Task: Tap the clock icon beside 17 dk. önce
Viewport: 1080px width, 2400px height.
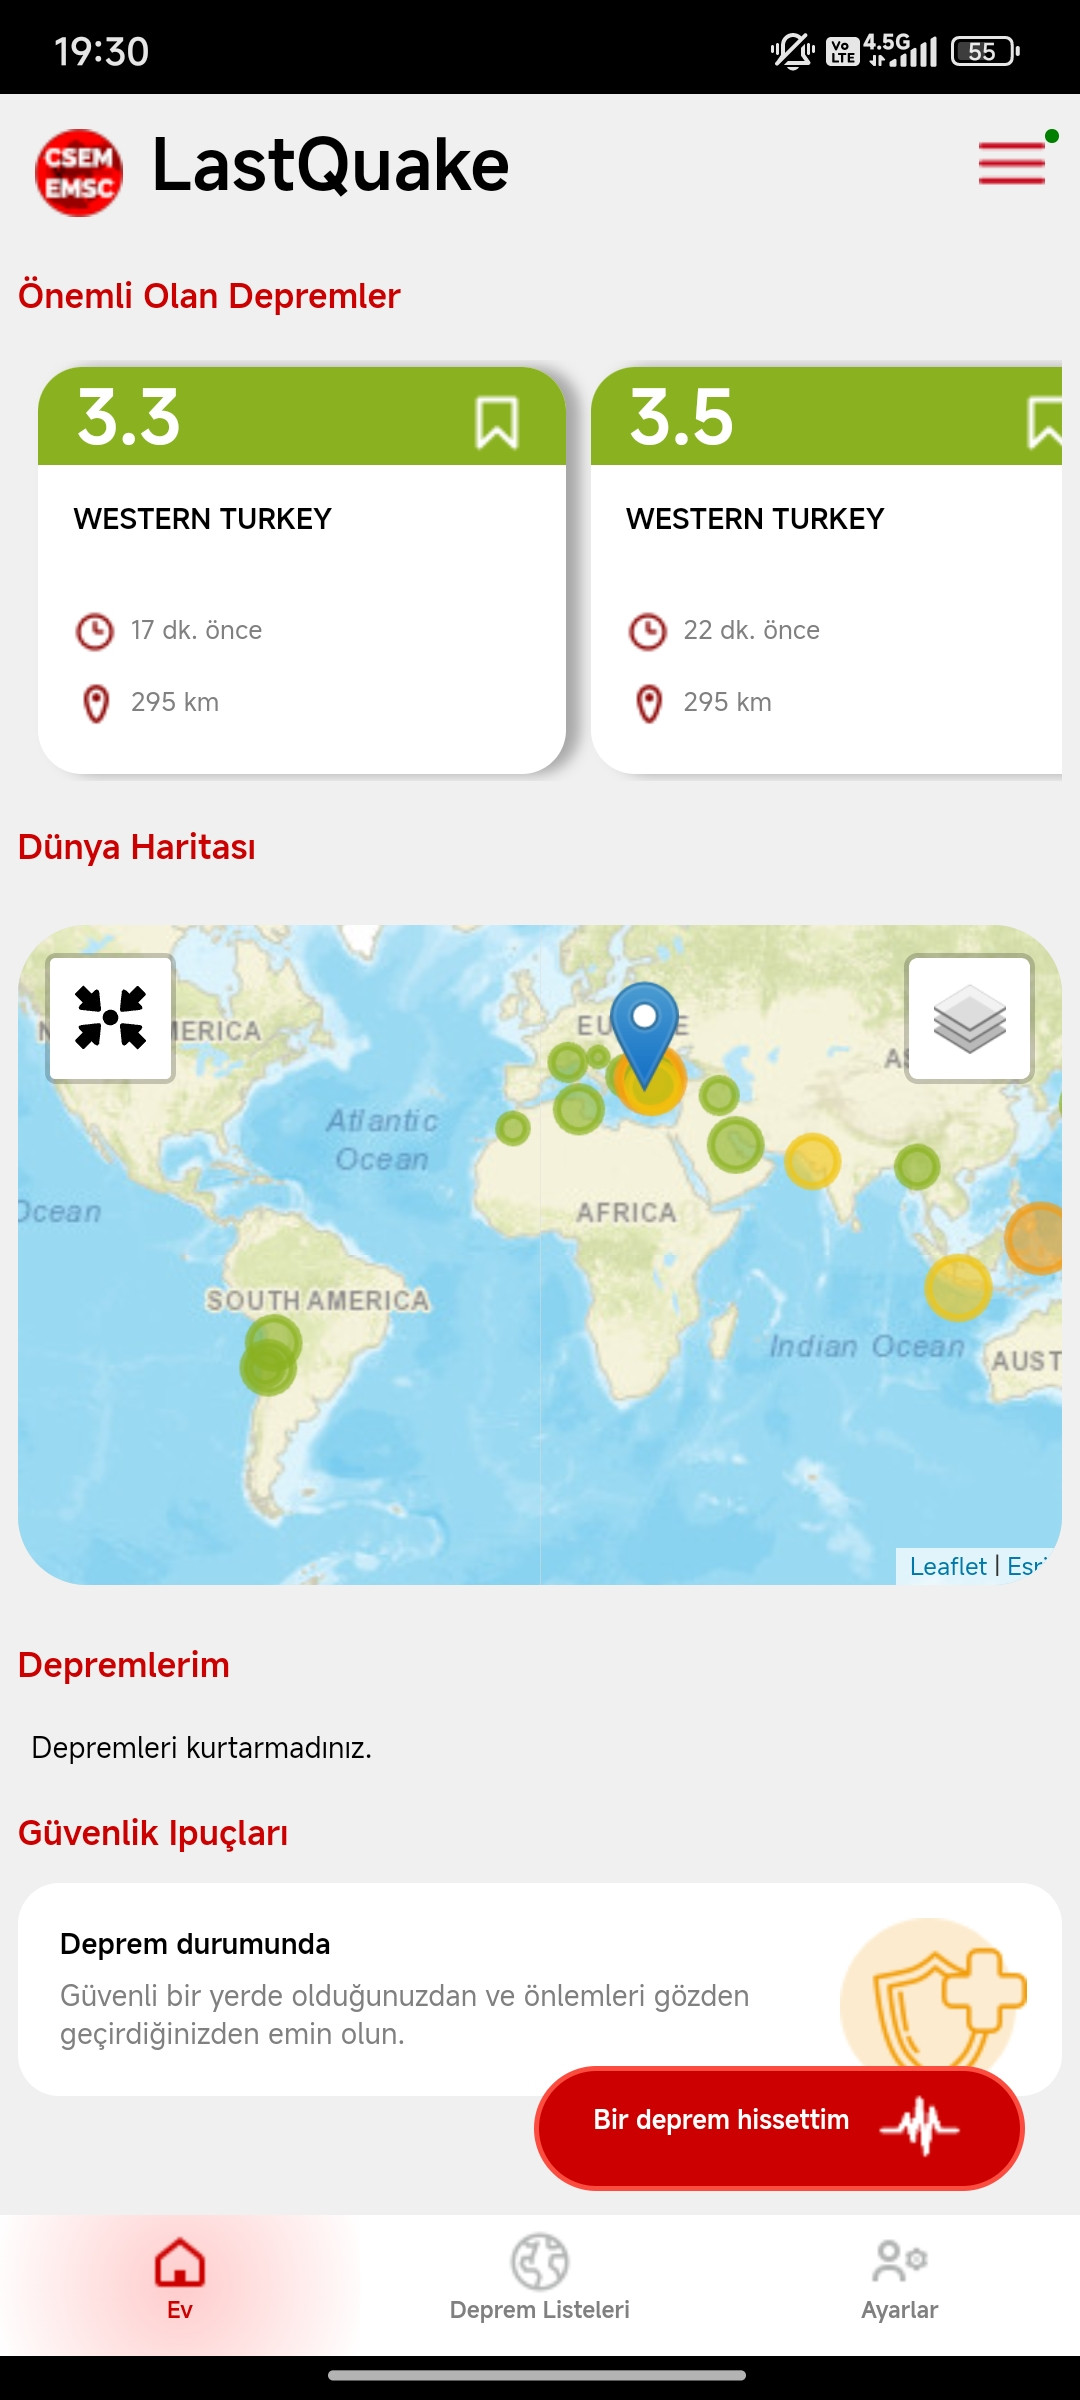Action: (95, 631)
